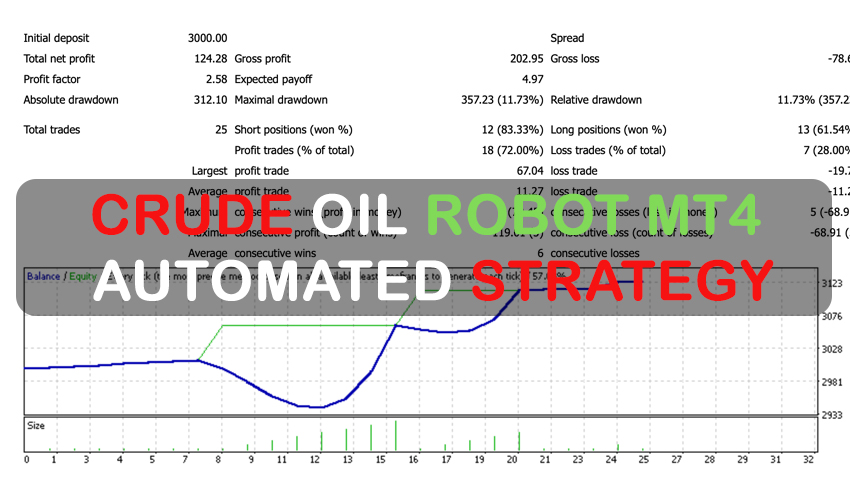Click the x-axis trade number 12

pos(314,460)
